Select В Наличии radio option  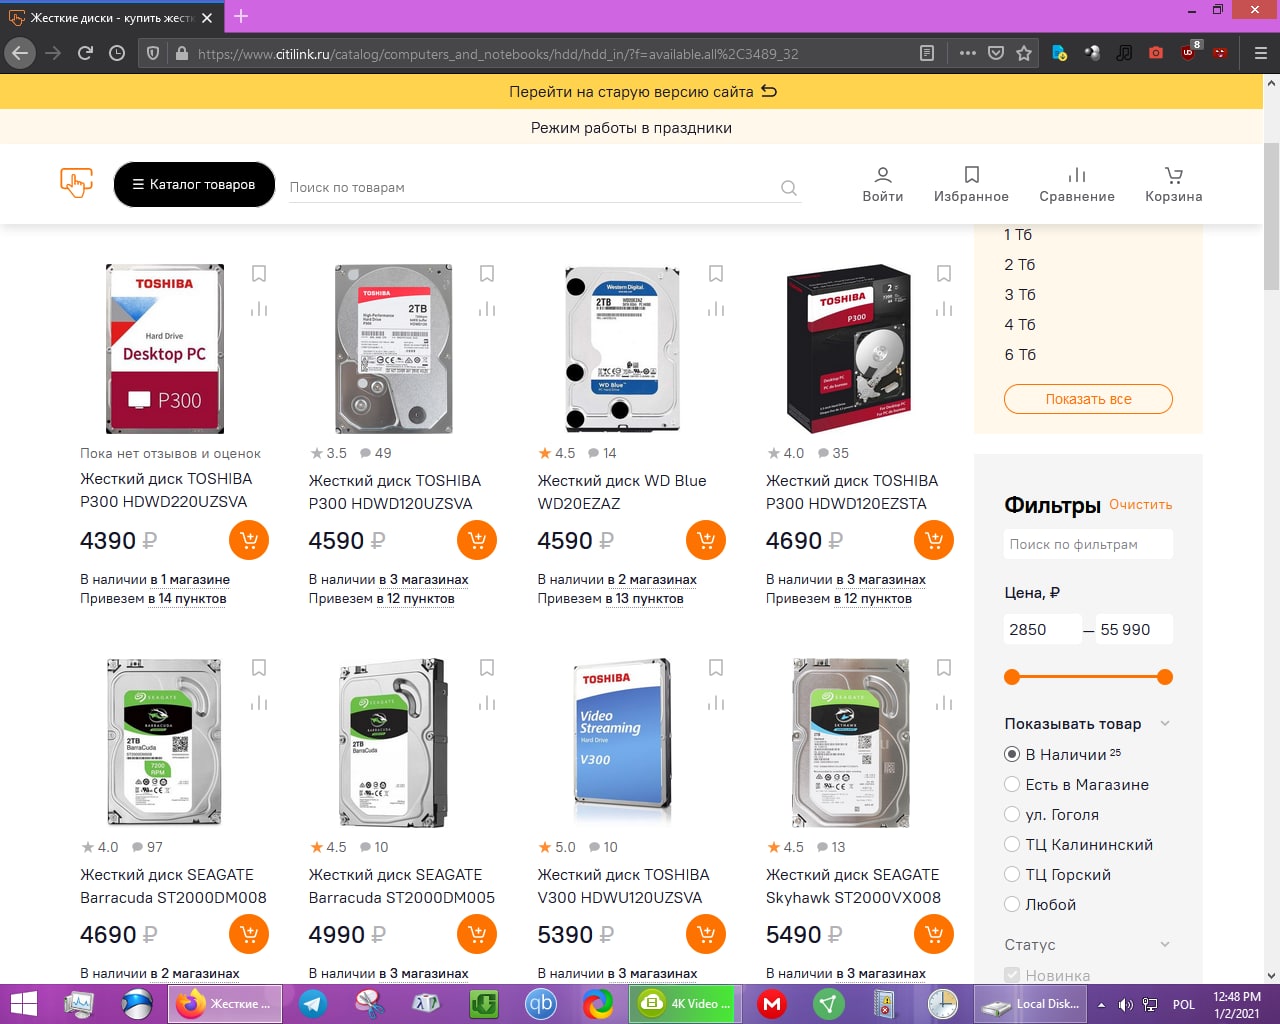click(x=1012, y=754)
